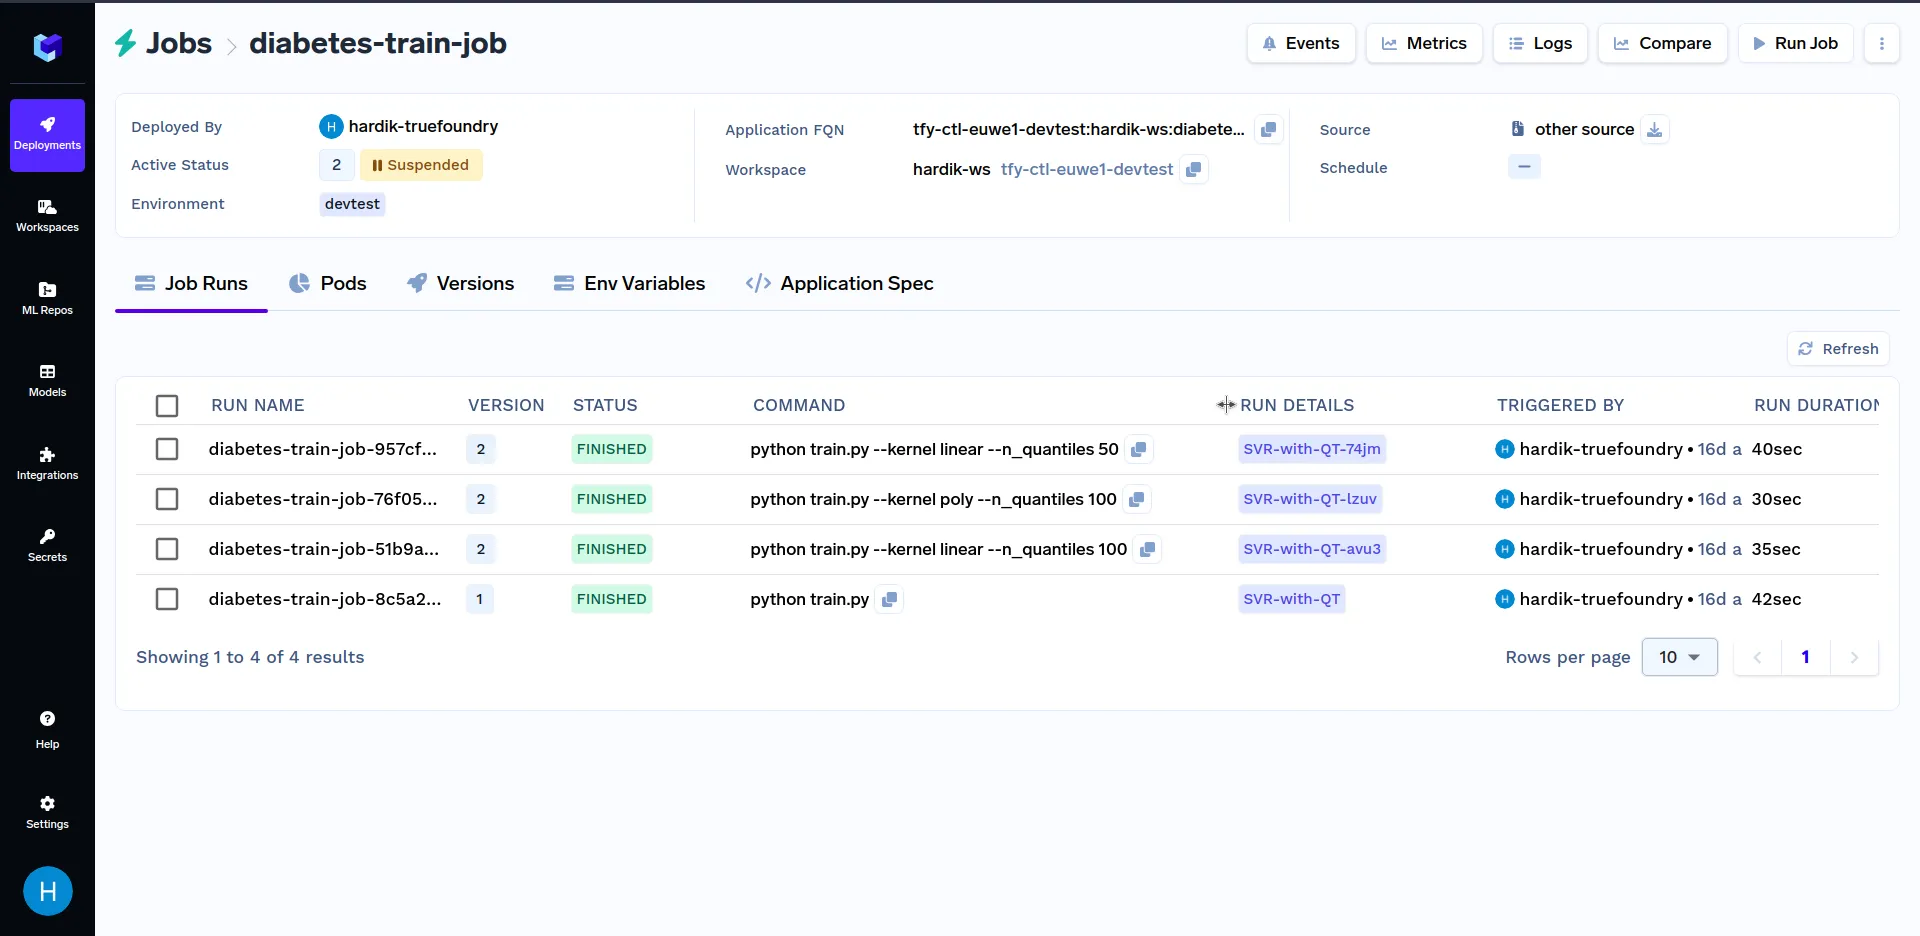Check the diabetes-train-job-957cf run row
This screenshot has width=1920, height=936.
[x=167, y=449]
